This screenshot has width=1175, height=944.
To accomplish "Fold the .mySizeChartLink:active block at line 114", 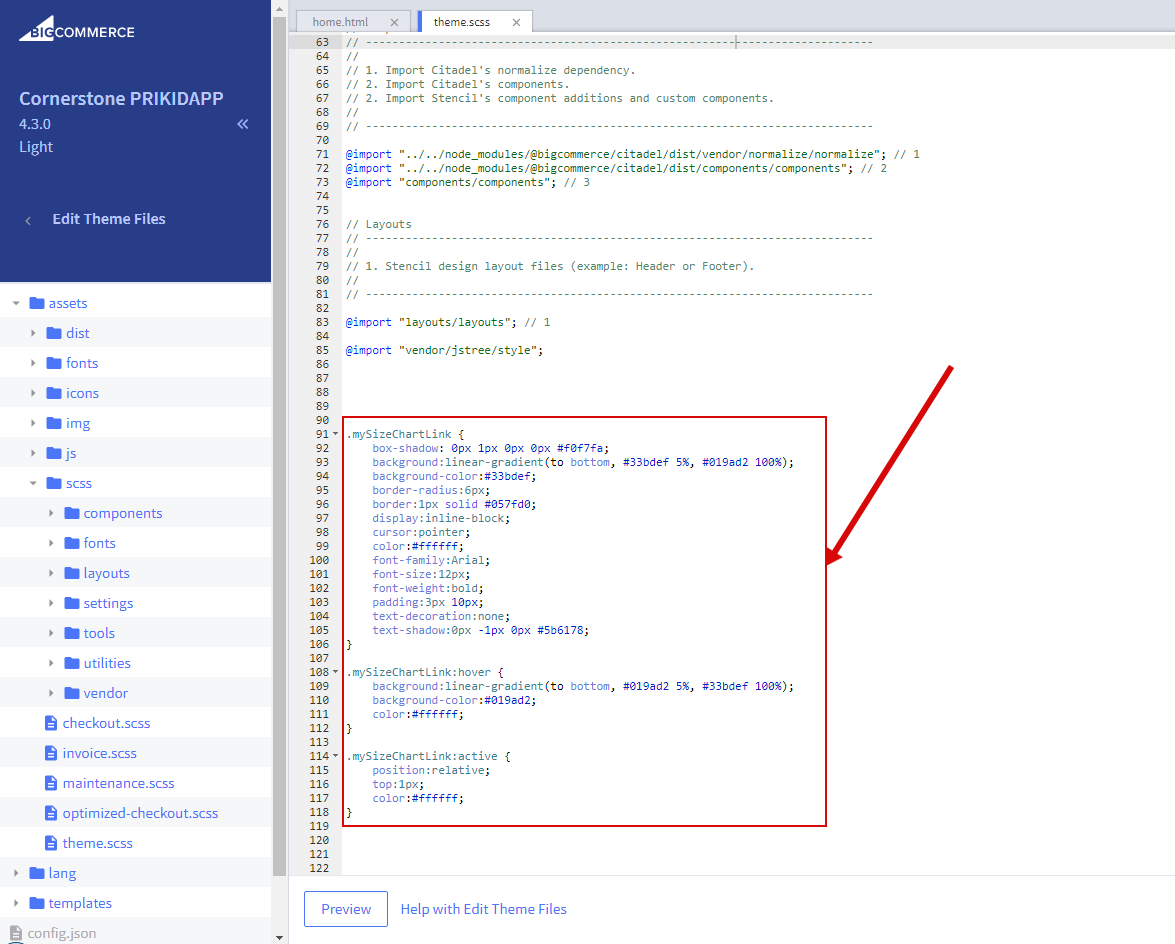I will (x=336, y=756).
